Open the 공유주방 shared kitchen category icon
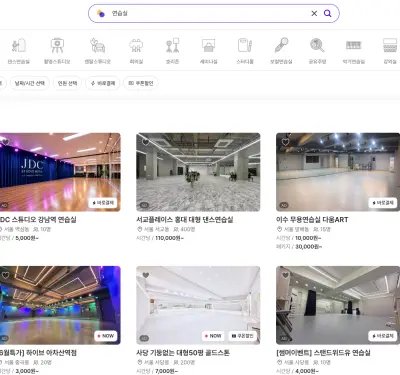 pyautogui.click(x=317, y=46)
